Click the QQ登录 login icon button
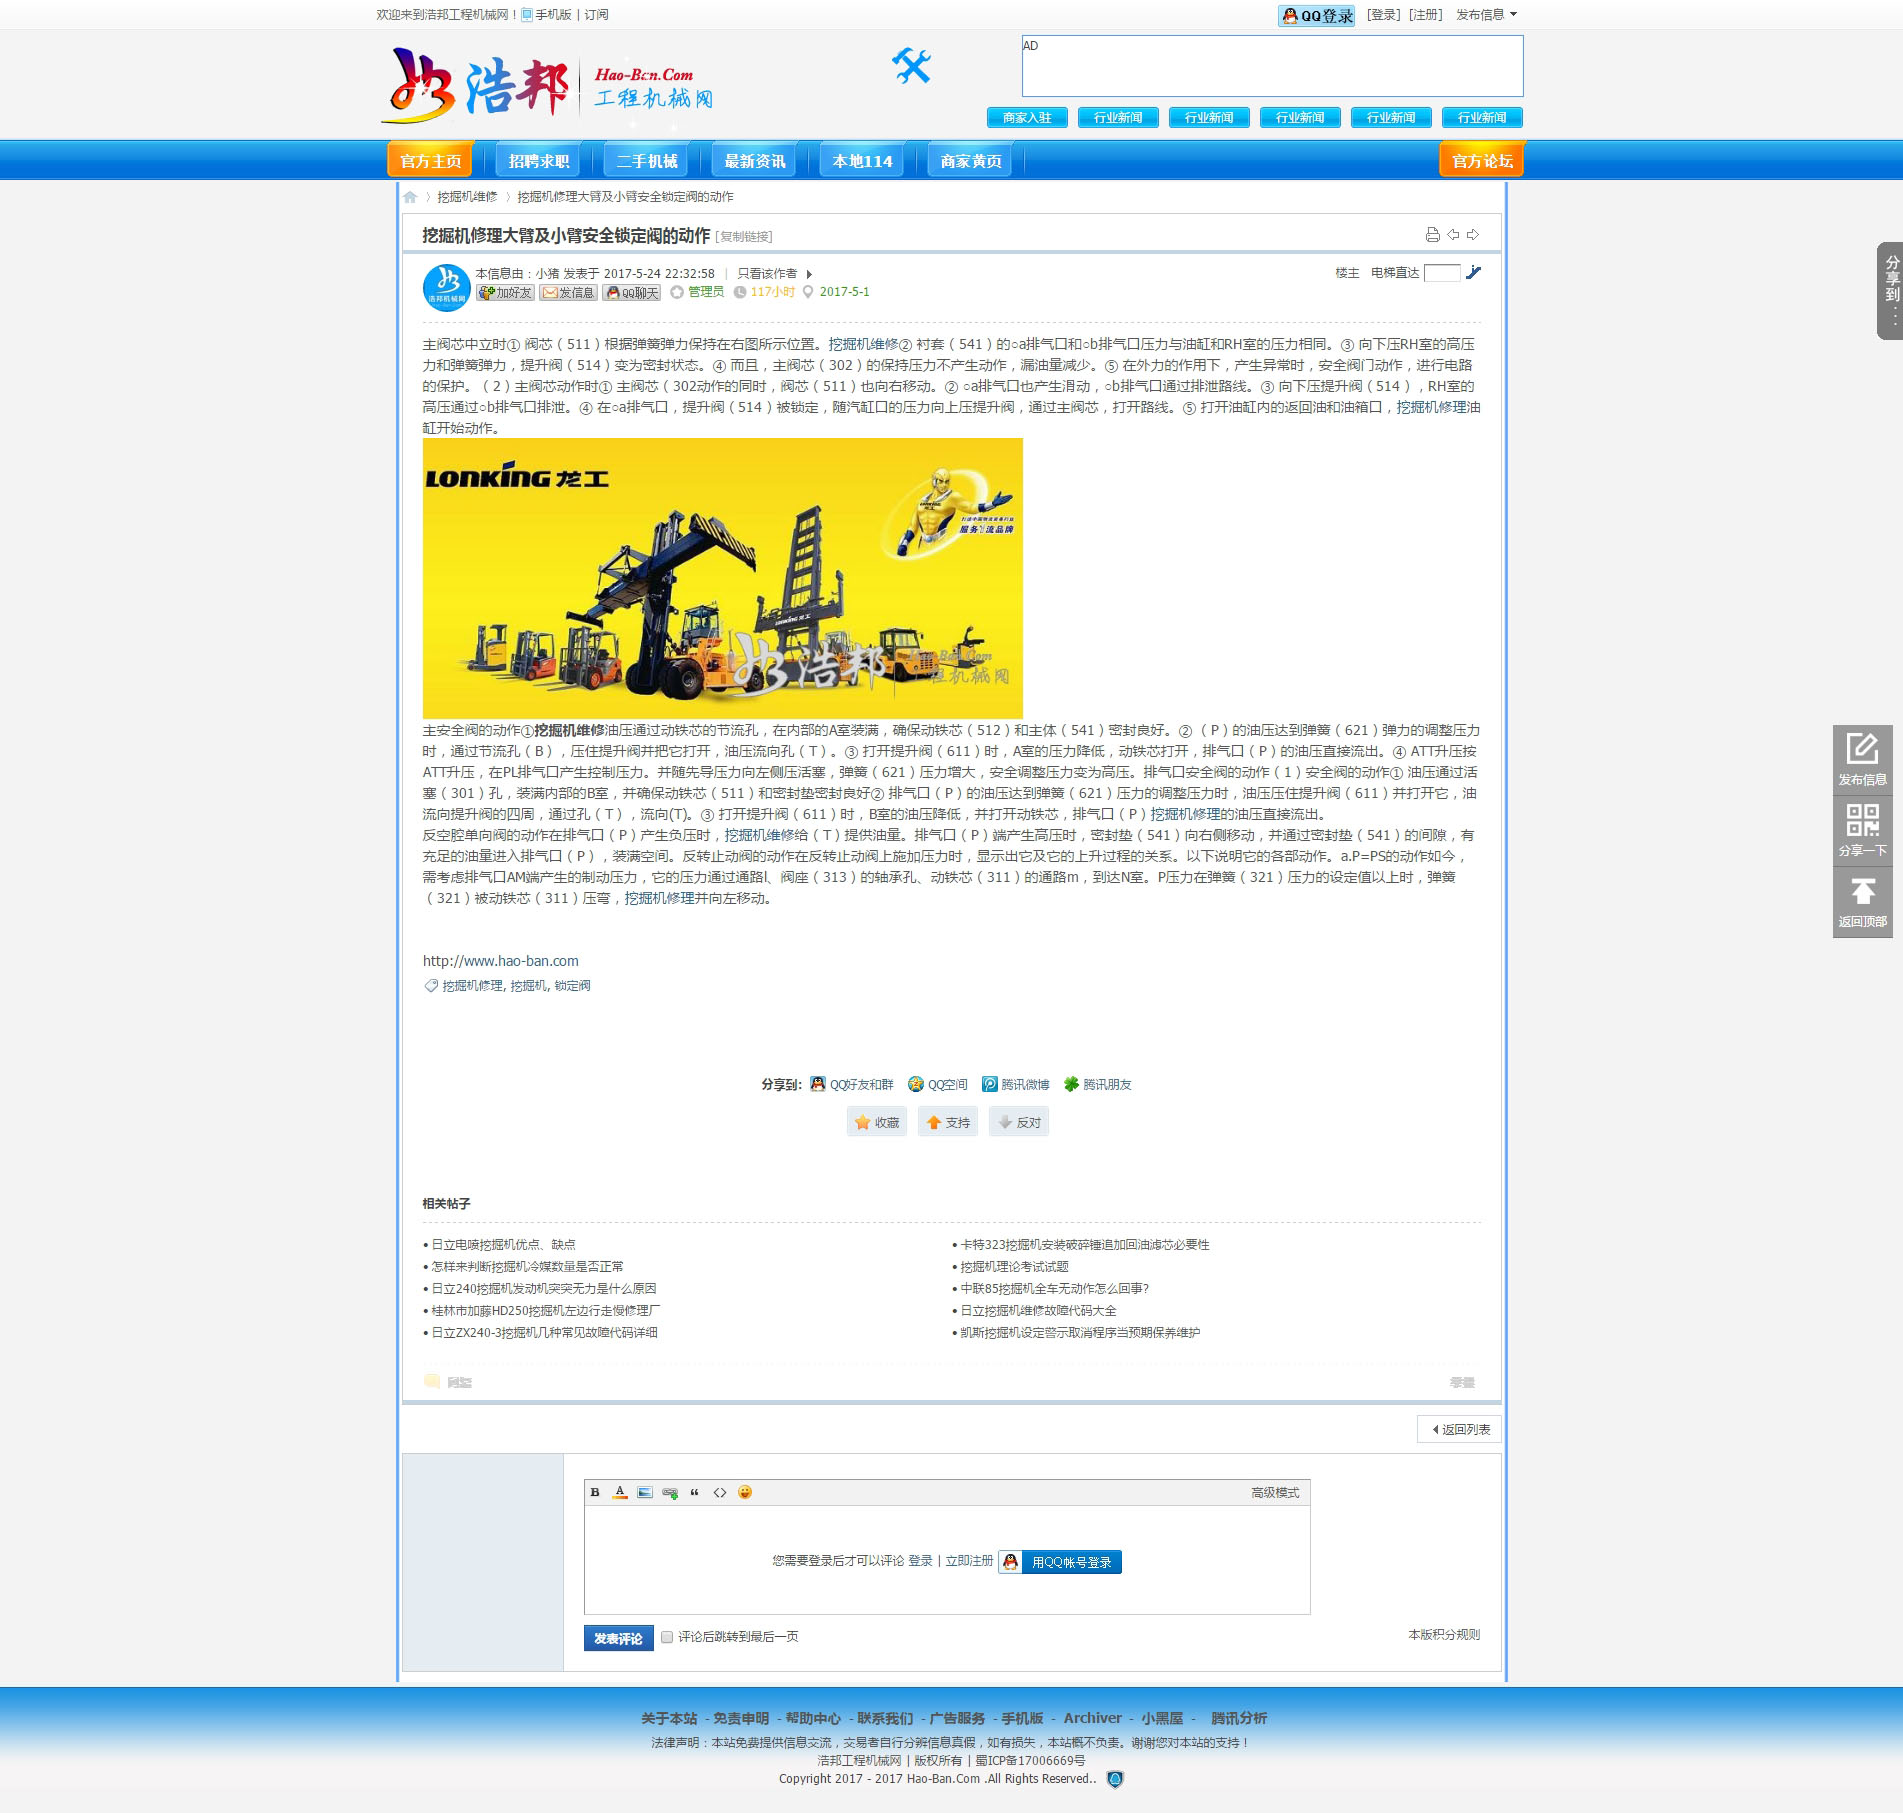1903x1813 pixels. [x=1316, y=15]
